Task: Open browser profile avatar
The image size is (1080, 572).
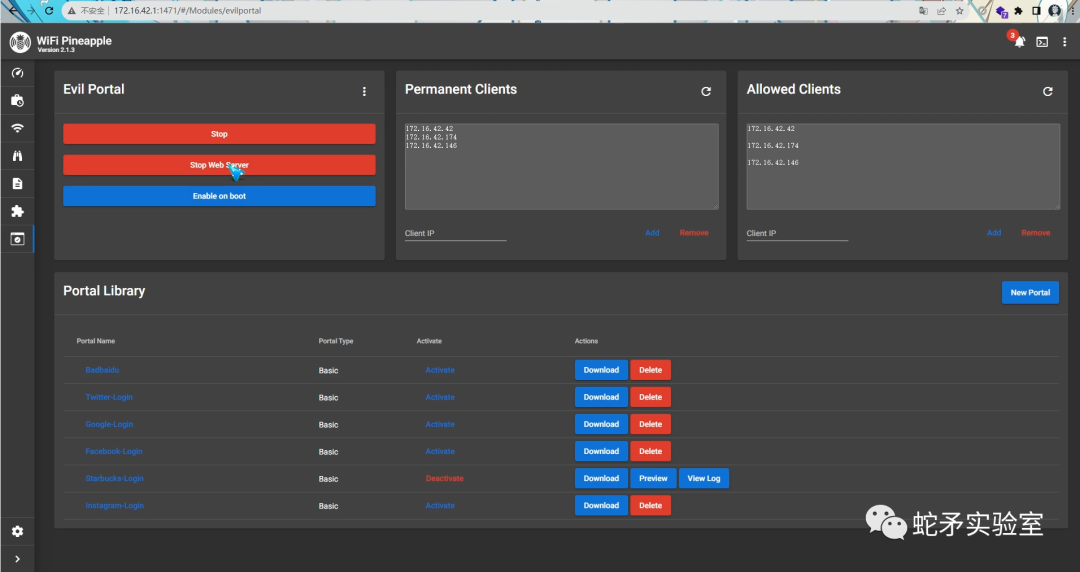Action: pyautogui.click(x=1055, y=10)
